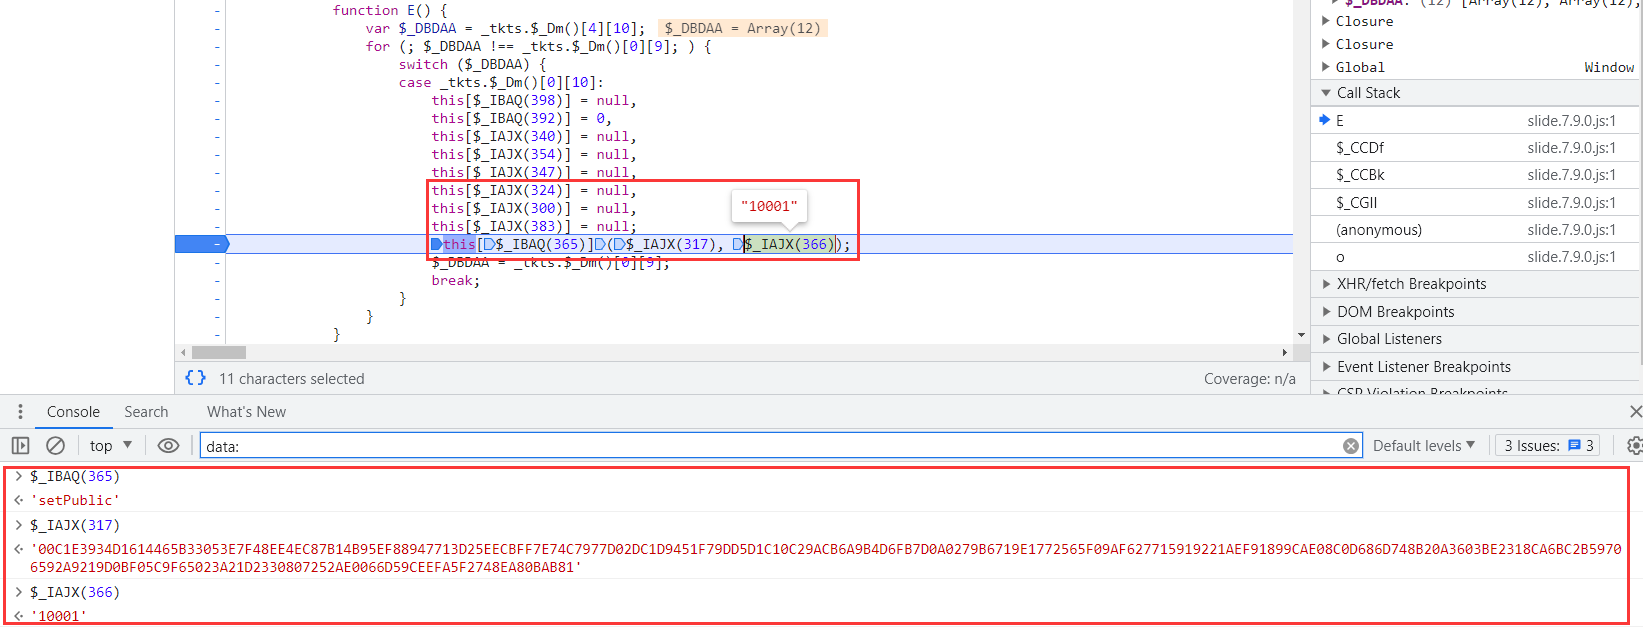The width and height of the screenshot is (1643, 630).
Task: Click the eye icon for live expression
Action: [x=168, y=446]
